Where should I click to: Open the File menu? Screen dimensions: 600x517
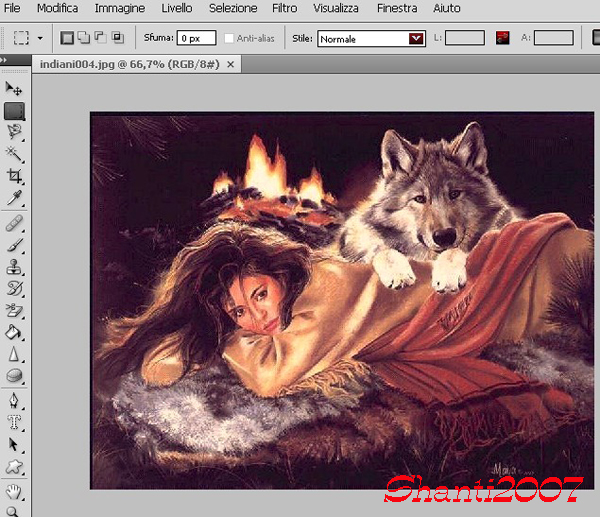point(12,8)
